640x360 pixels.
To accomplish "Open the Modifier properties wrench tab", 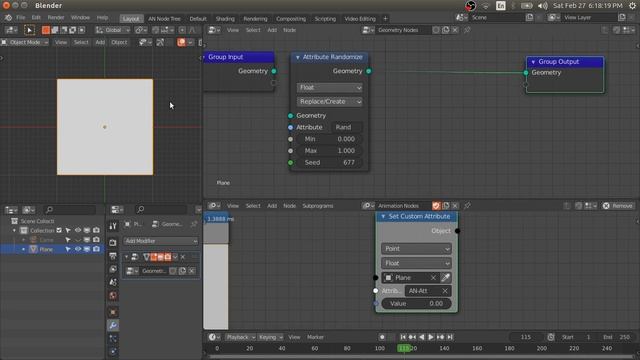I will click(113, 325).
